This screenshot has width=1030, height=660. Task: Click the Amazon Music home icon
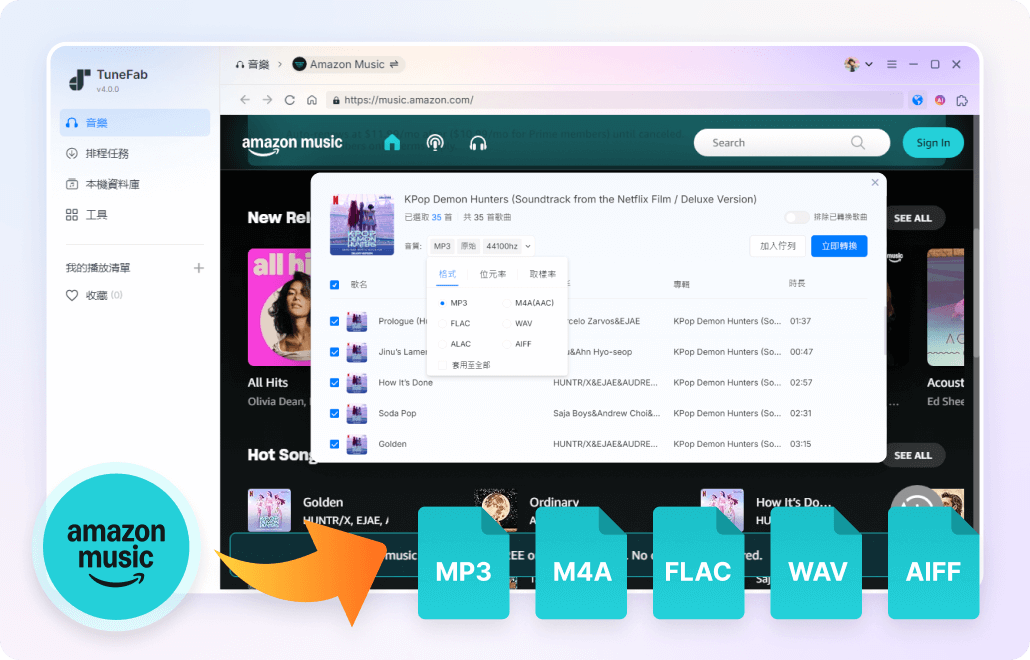(391, 142)
